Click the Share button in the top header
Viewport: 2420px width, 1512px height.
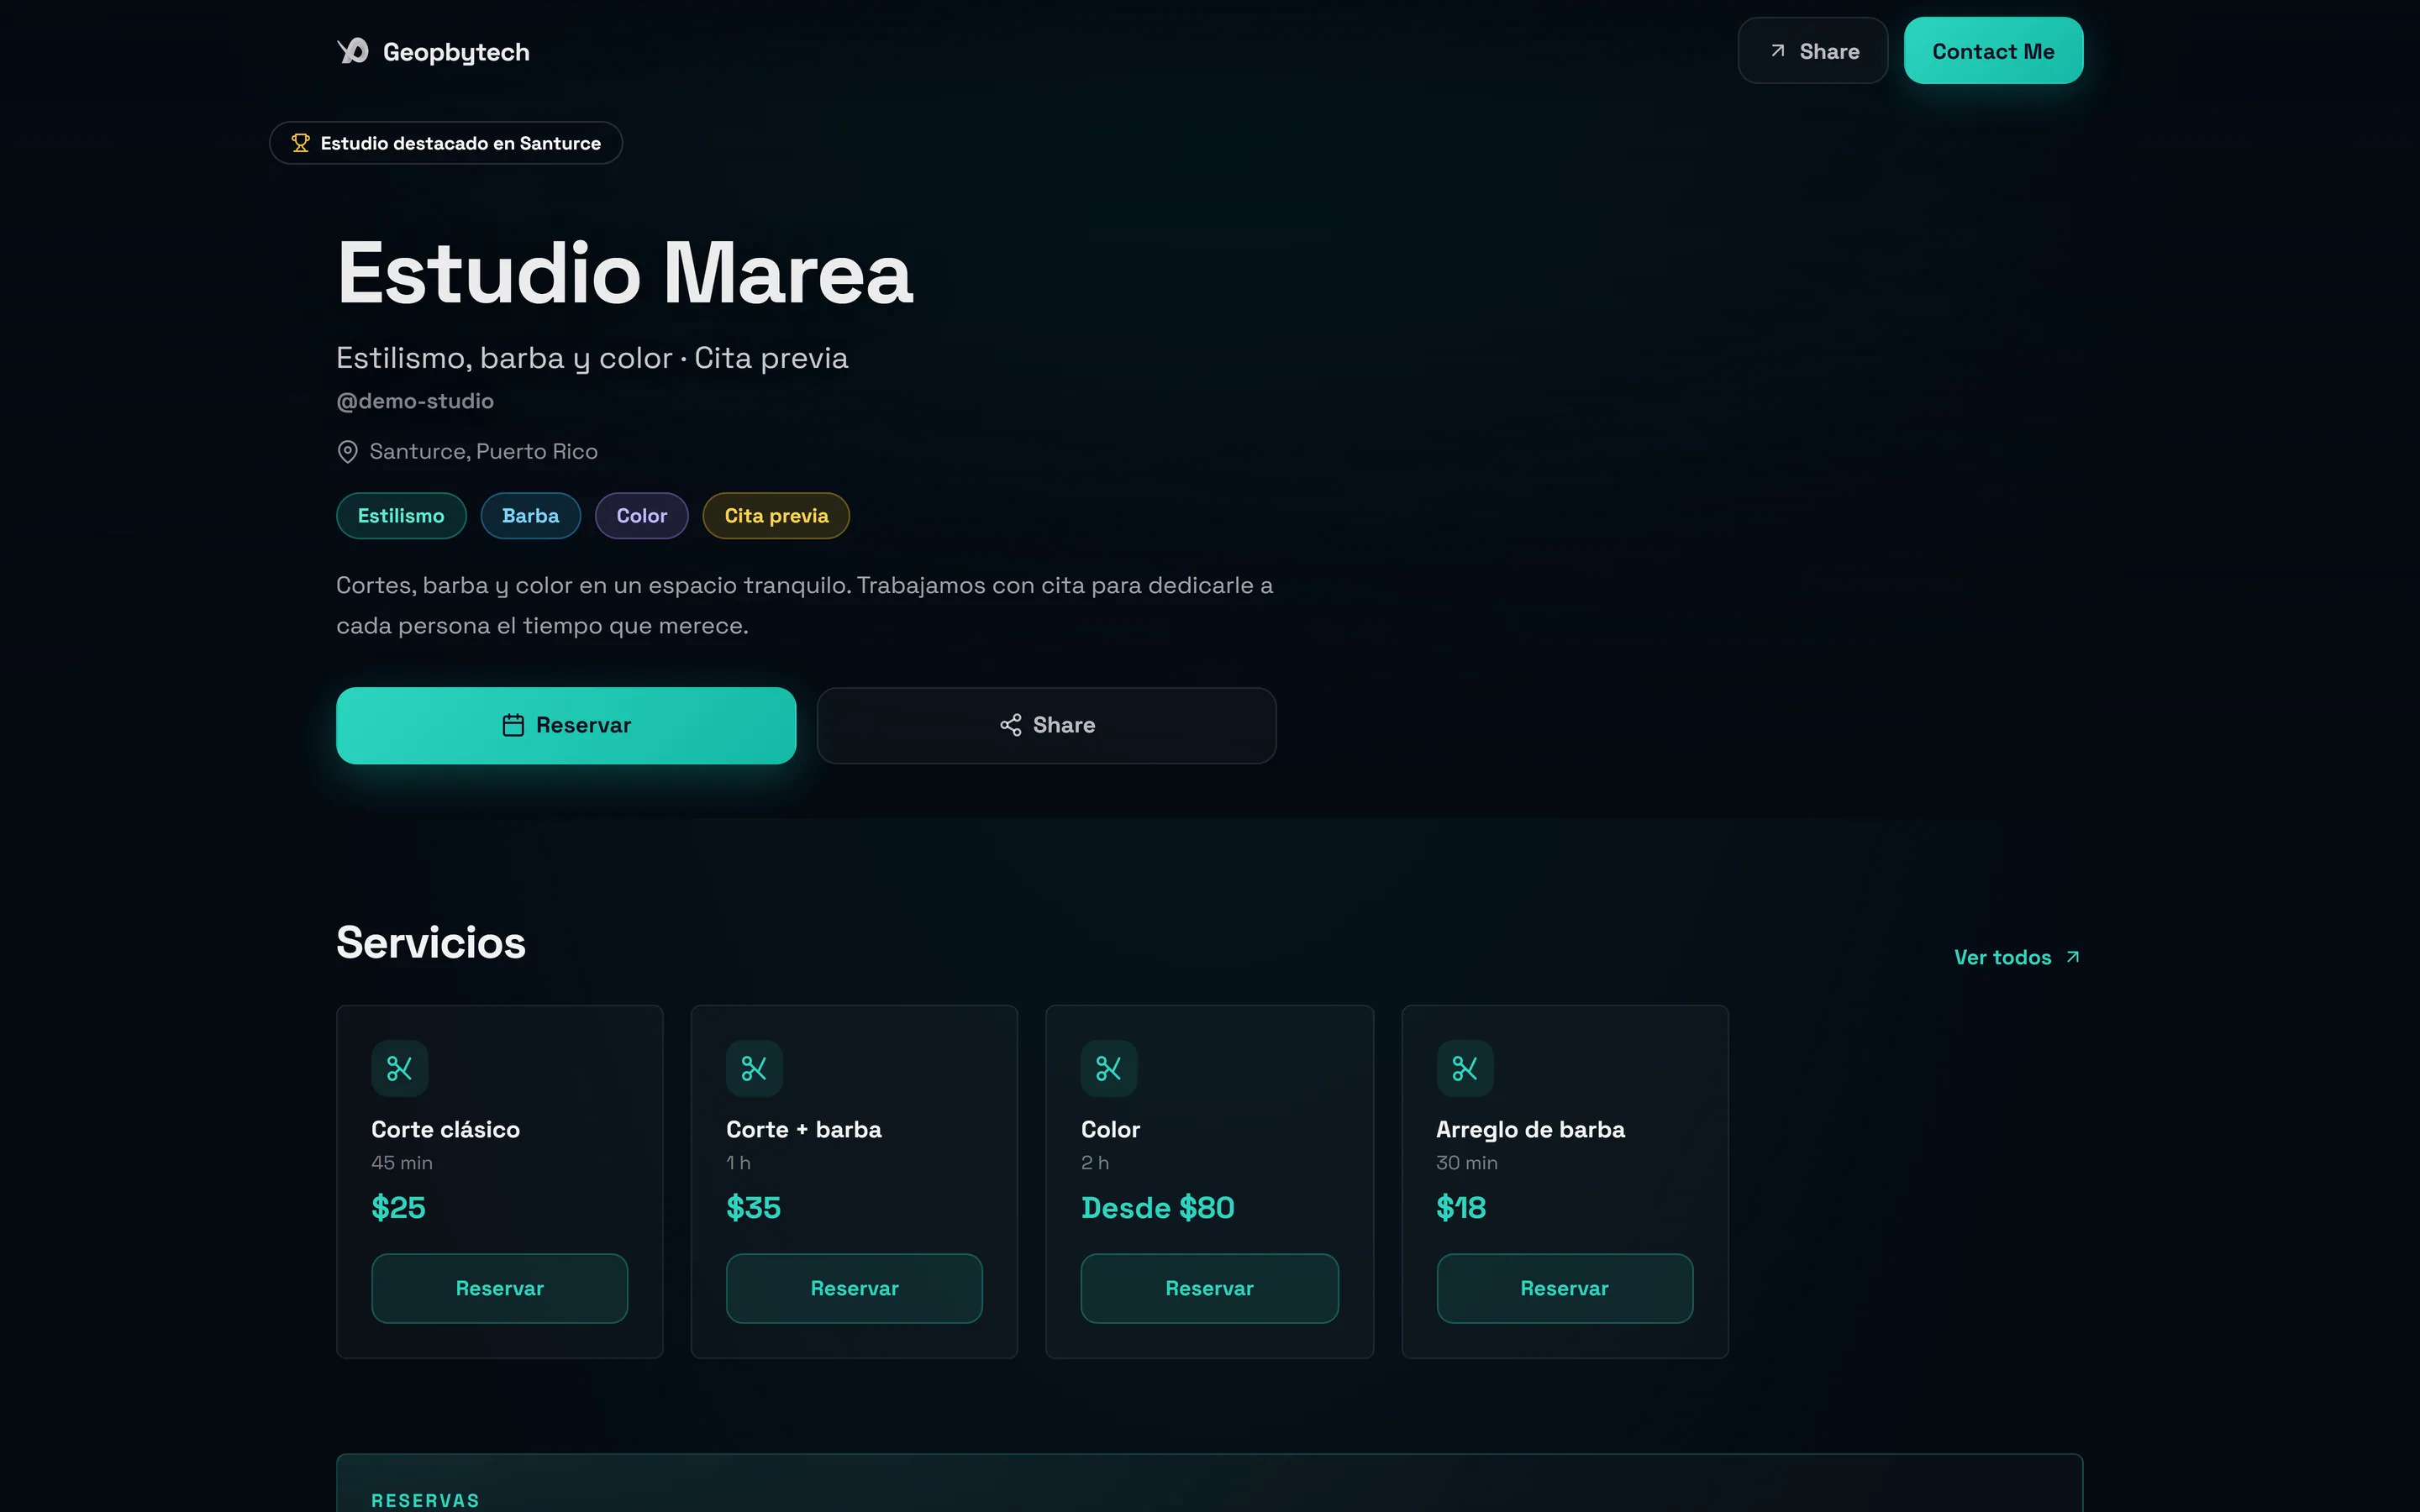pos(1813,51)
